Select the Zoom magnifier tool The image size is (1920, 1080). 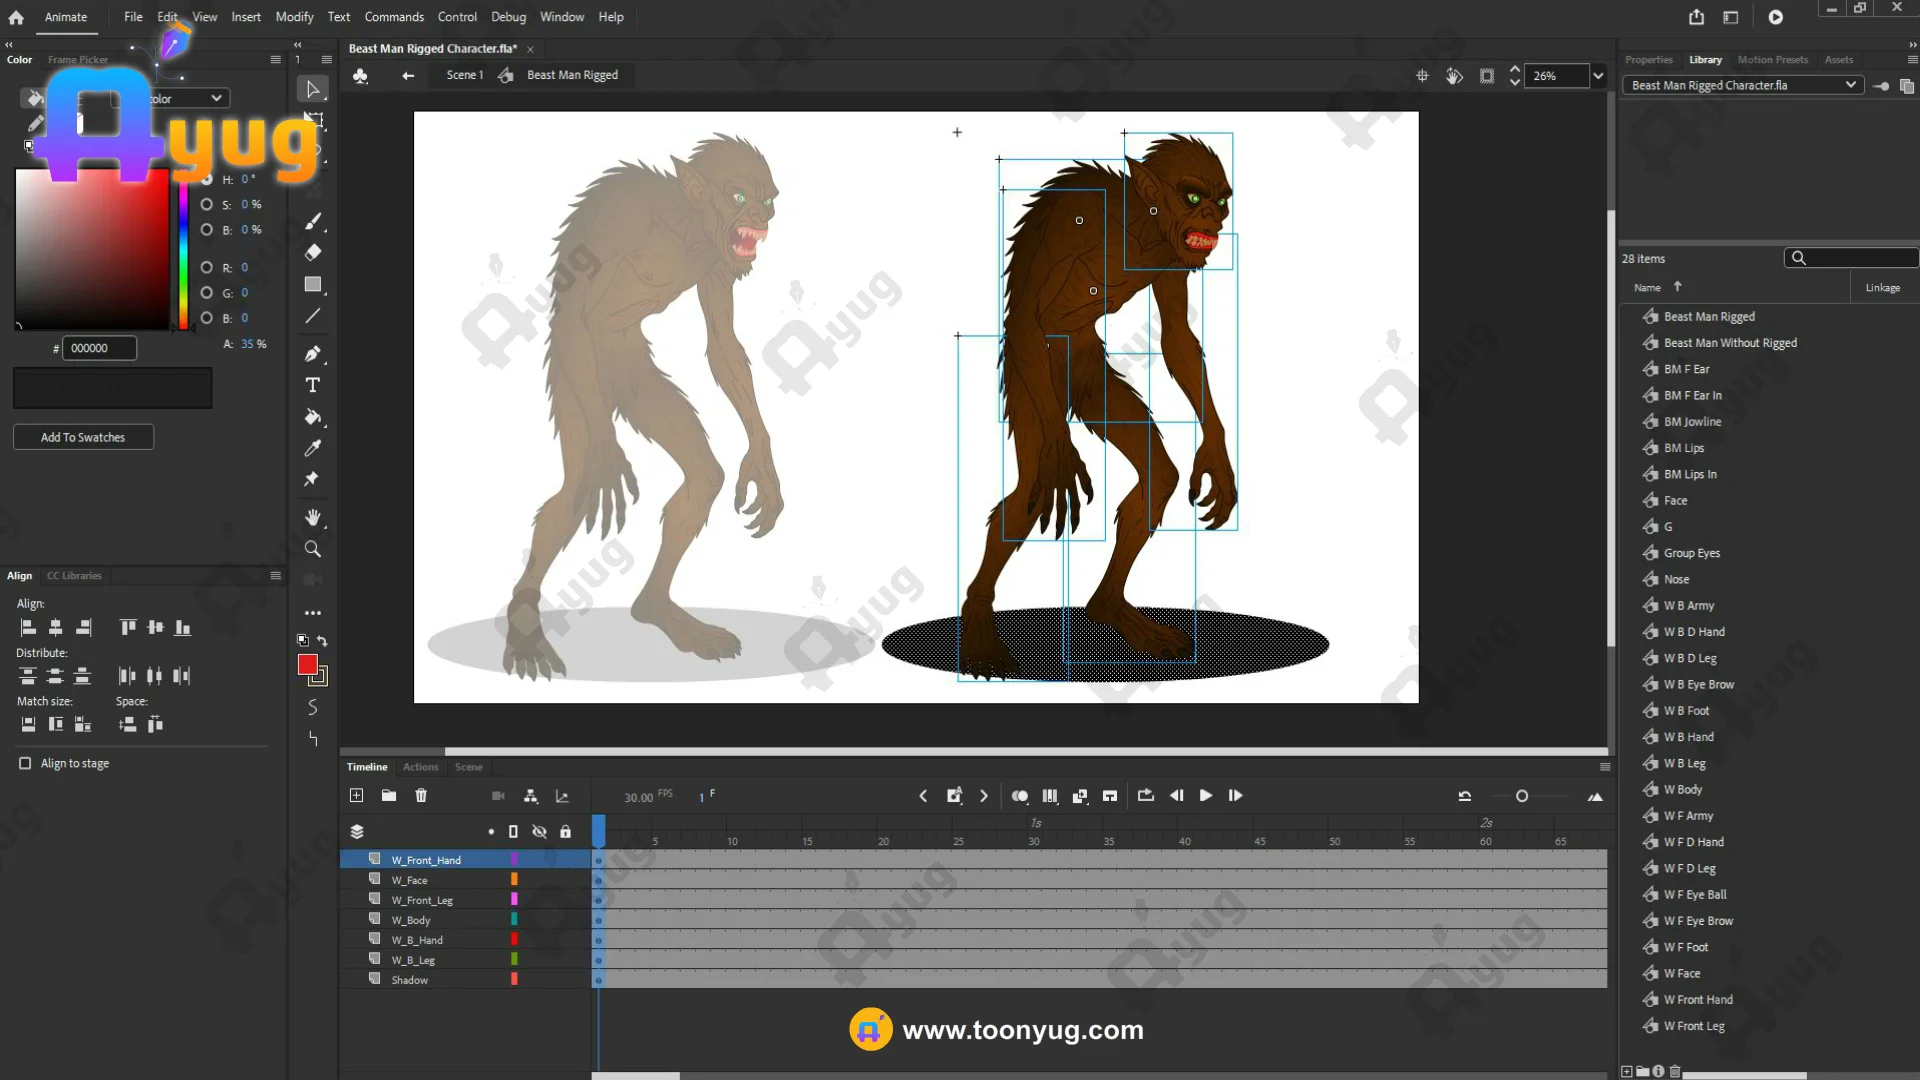point(313,549)
